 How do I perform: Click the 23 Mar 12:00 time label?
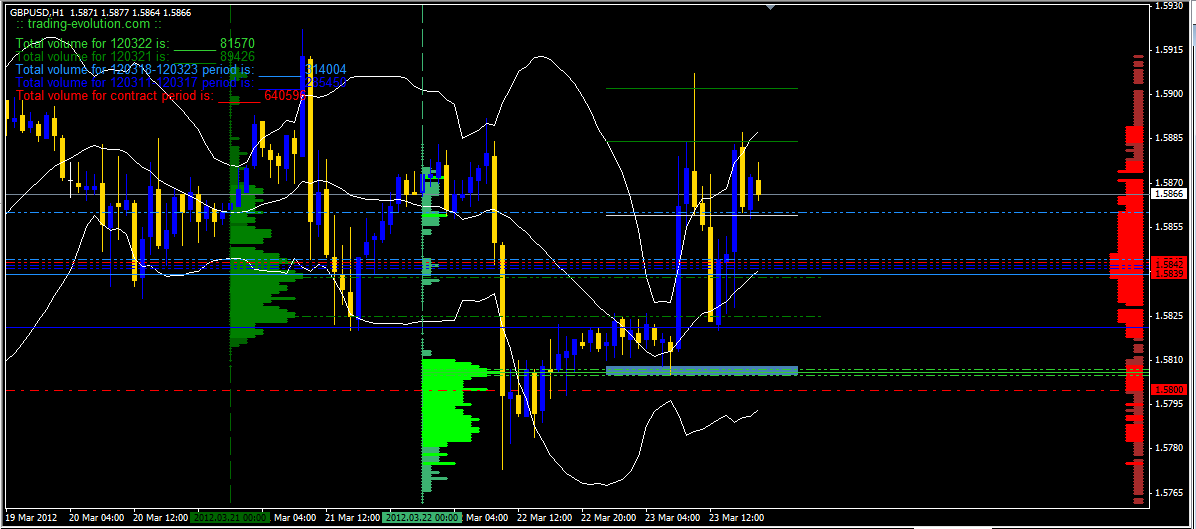737,517
